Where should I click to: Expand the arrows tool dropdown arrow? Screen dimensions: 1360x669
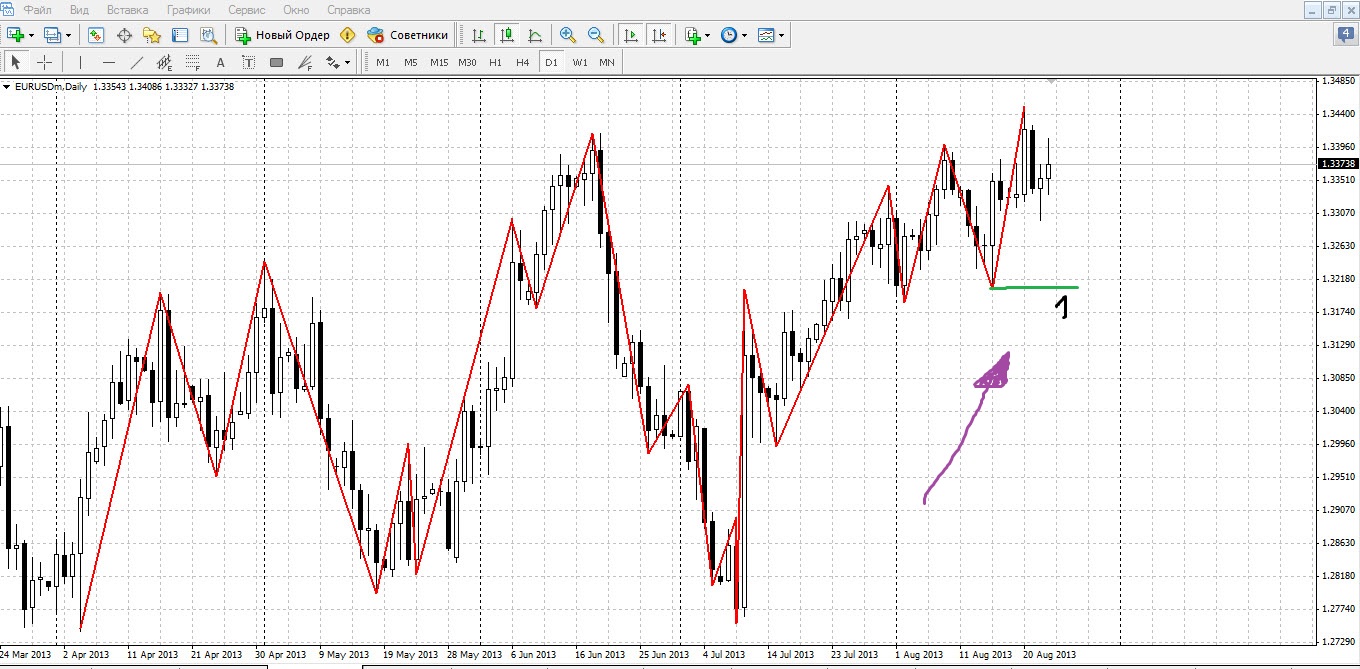pyautogui.click(x=348, y=62)
